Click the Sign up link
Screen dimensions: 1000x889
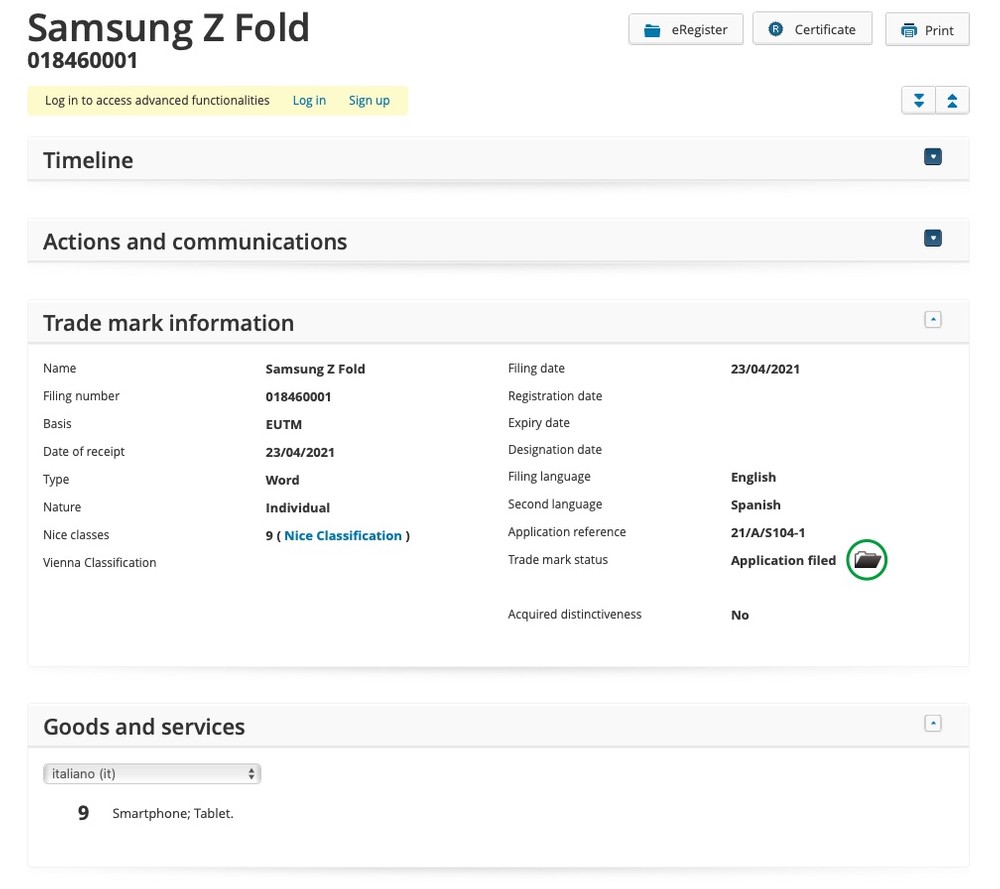pos(369,101)
